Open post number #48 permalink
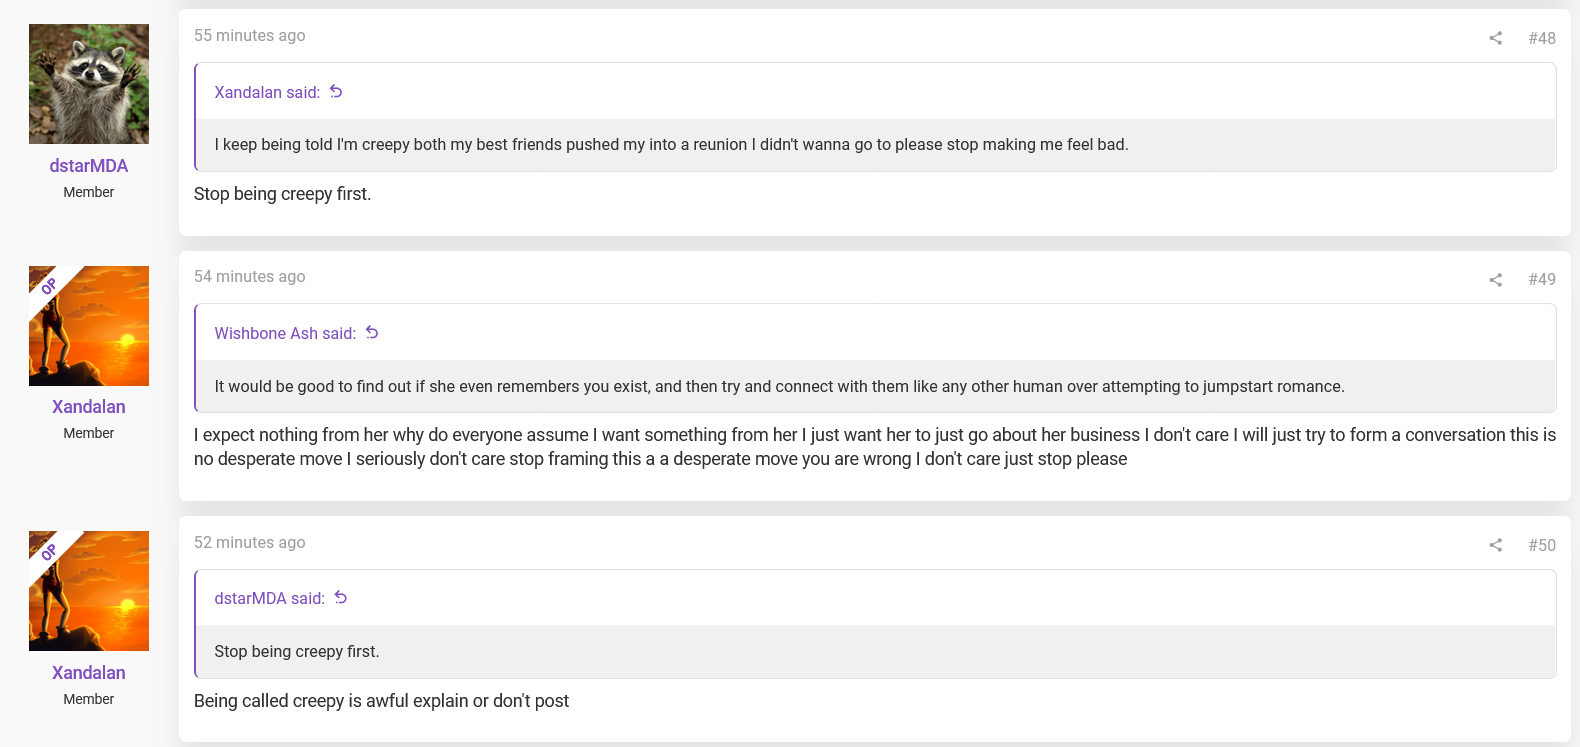This screenshot has width=1580, height=747. [x=1542, y=38]
